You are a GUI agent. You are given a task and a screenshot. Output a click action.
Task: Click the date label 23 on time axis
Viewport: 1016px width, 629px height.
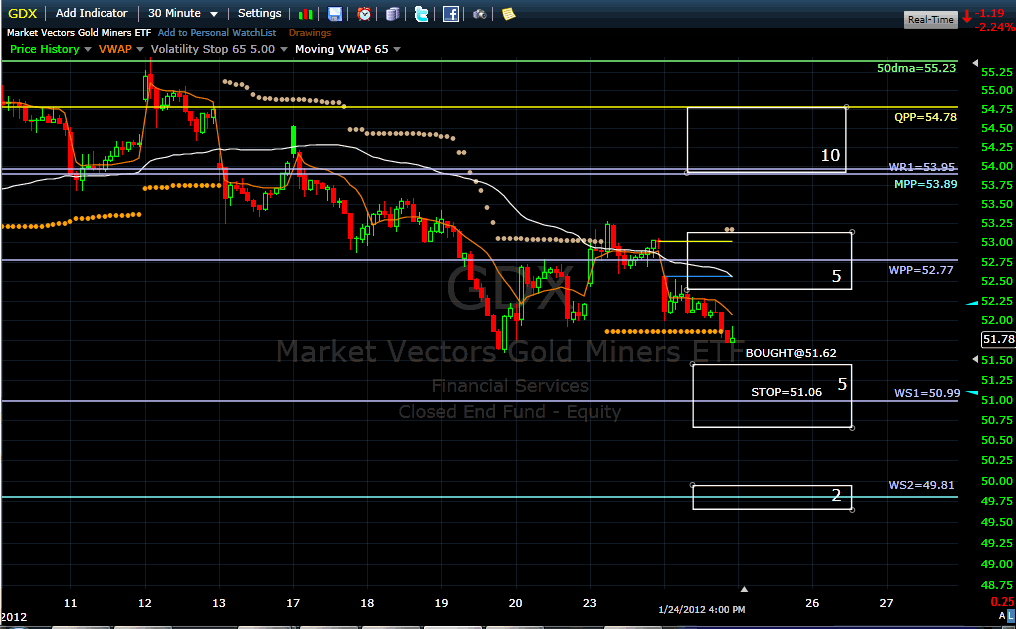pos(590,603)
